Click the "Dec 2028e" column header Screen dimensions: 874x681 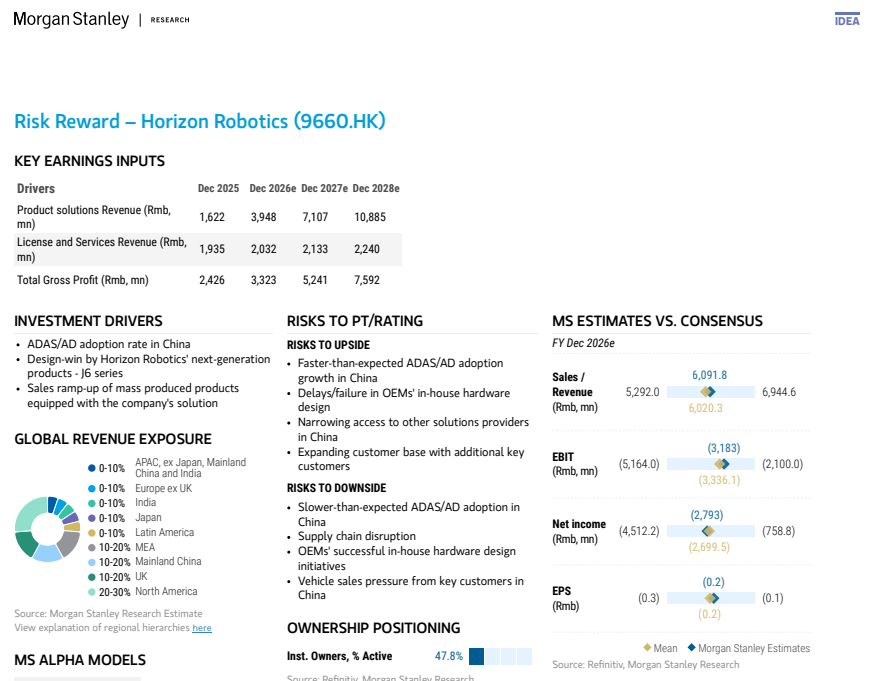tap(376, 188)
